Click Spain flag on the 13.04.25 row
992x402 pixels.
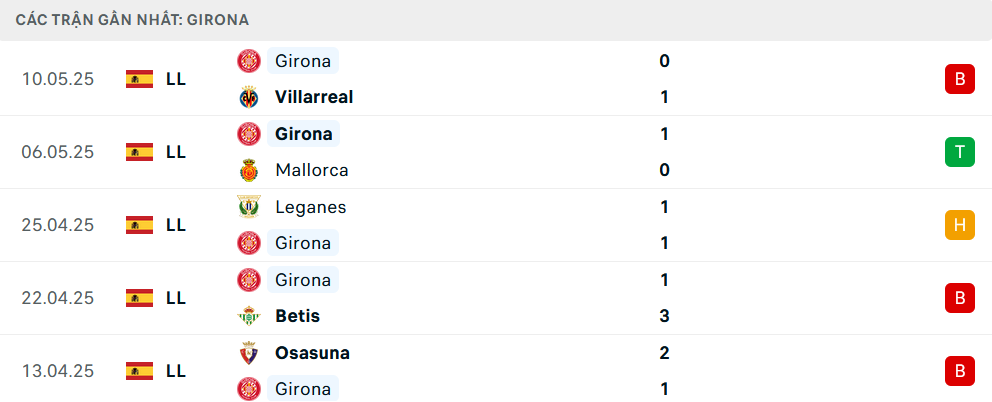pyautogui.click(x=139, y=371)
